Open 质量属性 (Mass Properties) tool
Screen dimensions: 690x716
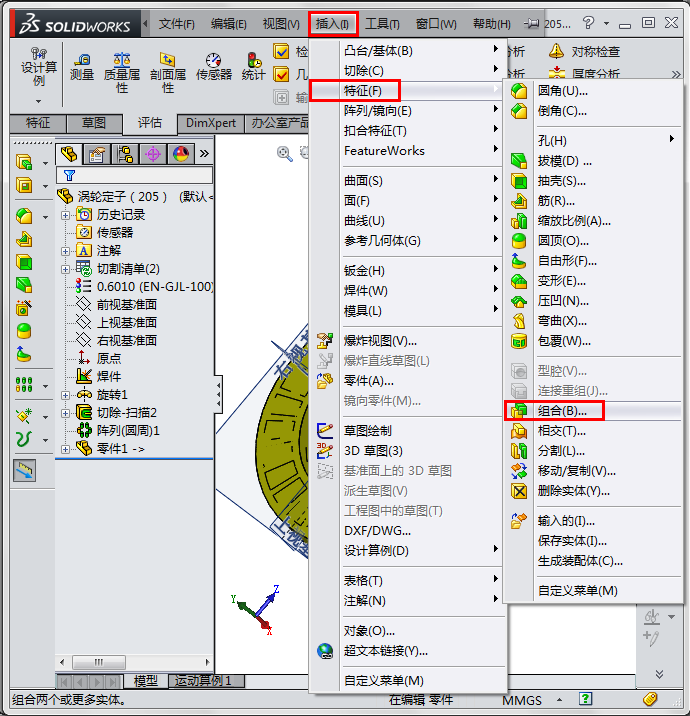[x=122, y=72]
